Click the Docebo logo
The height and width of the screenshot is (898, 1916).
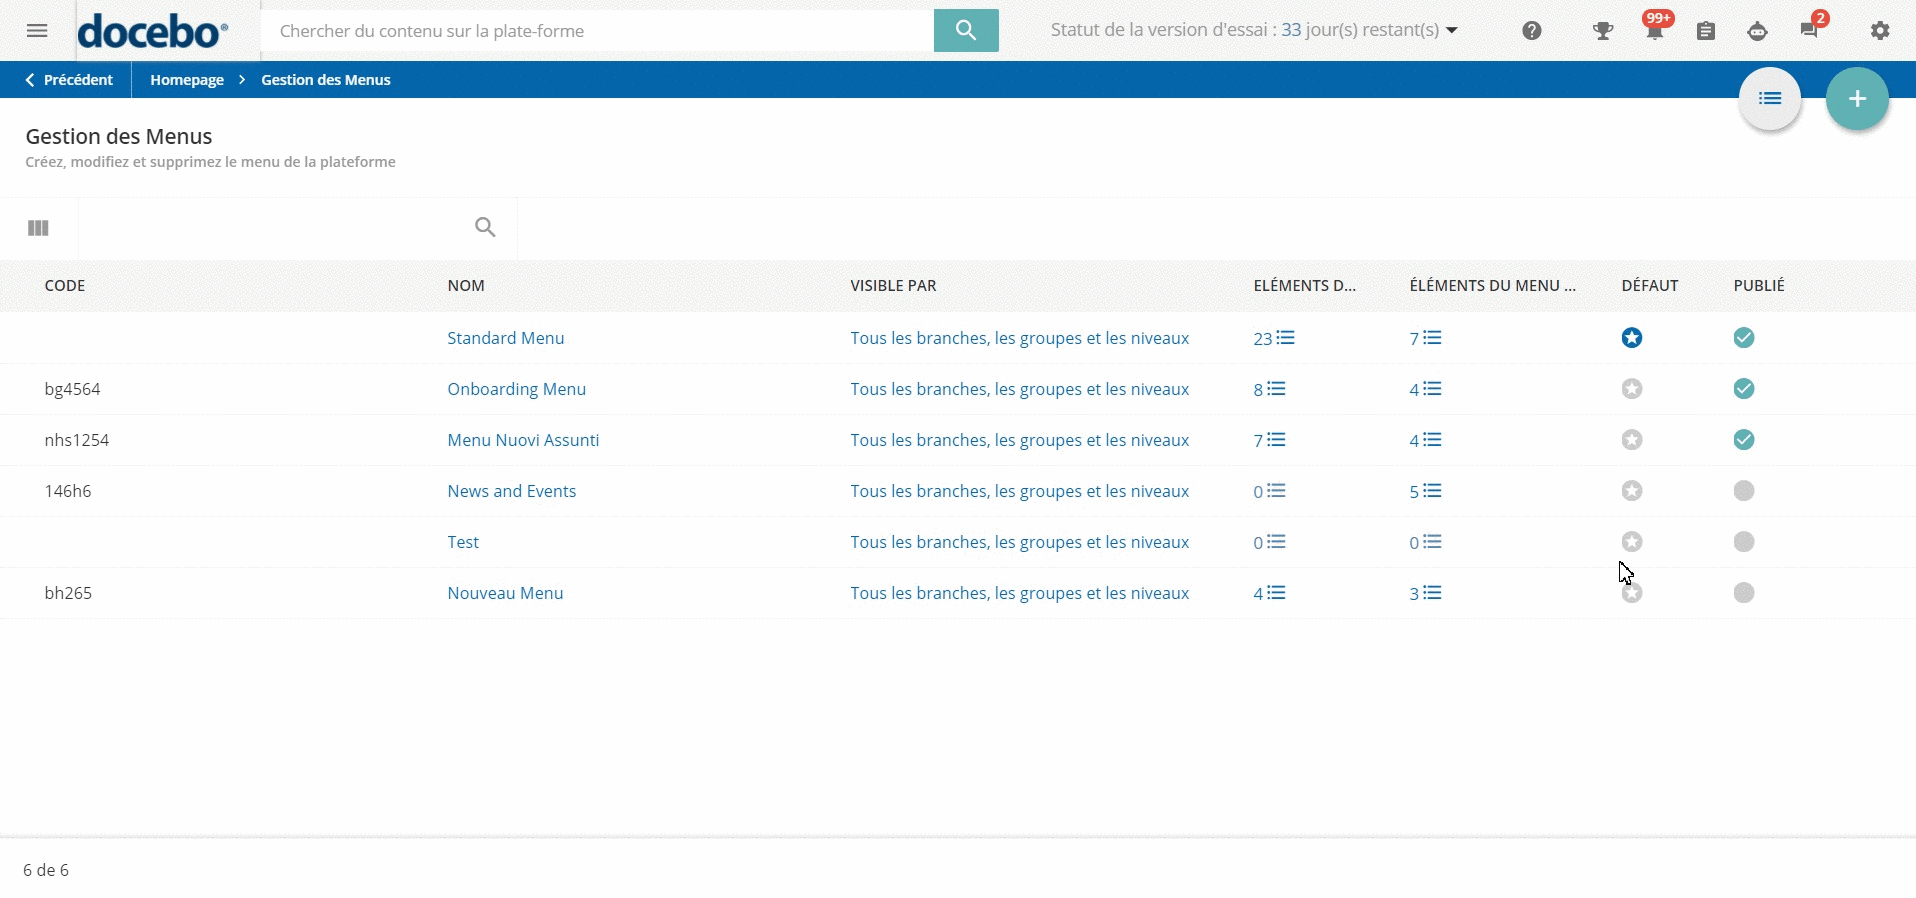point(153,31)
